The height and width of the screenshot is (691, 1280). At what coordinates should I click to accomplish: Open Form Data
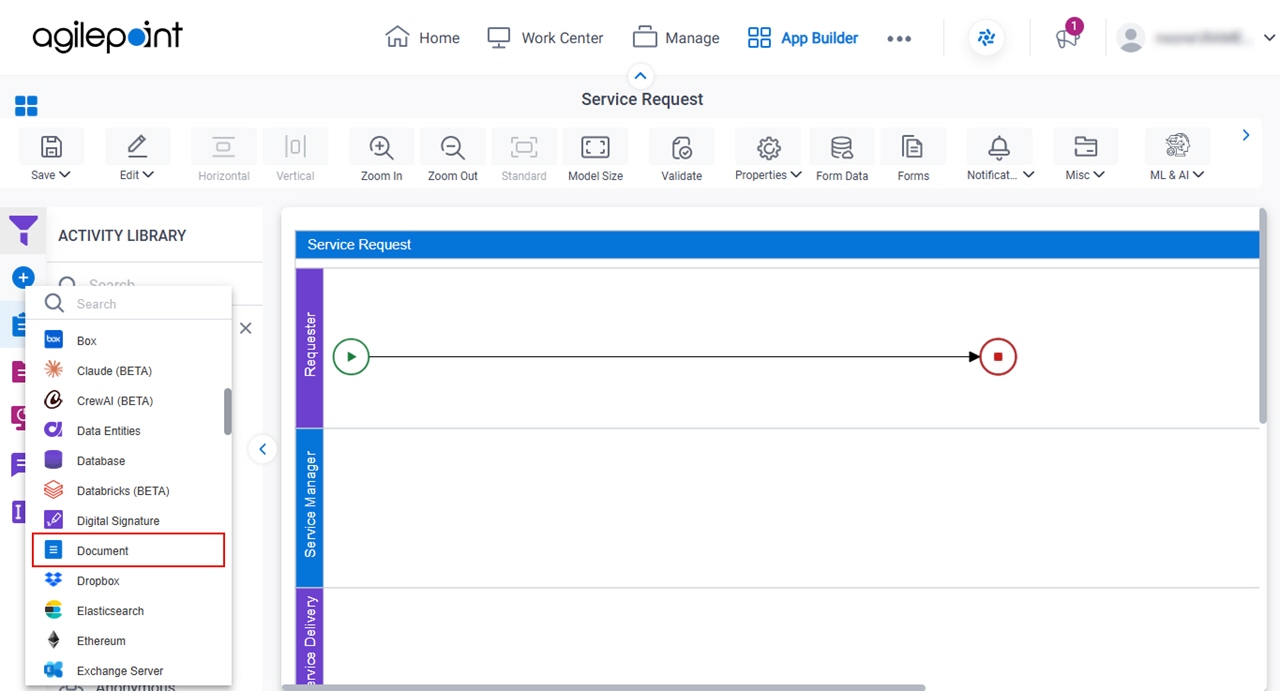pos(842,156)
